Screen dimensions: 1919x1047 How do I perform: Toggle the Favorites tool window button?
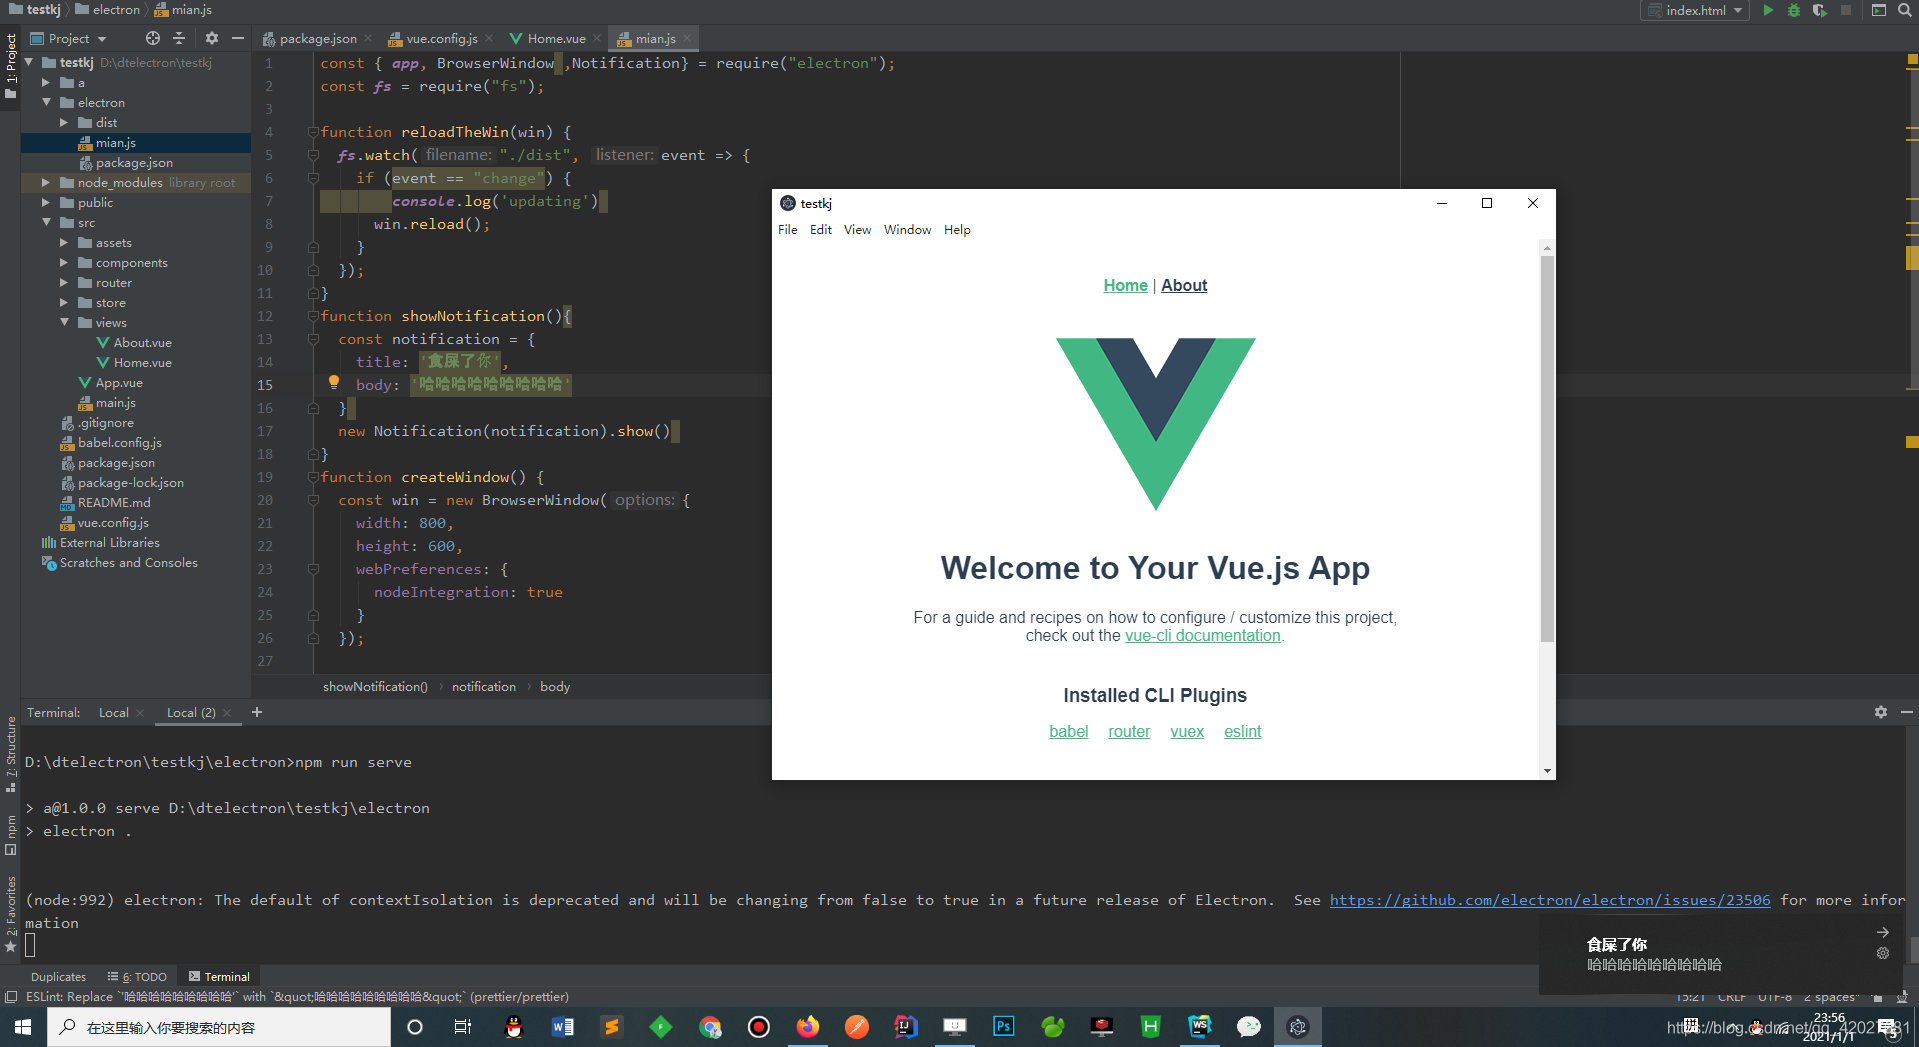pos(11,914)
